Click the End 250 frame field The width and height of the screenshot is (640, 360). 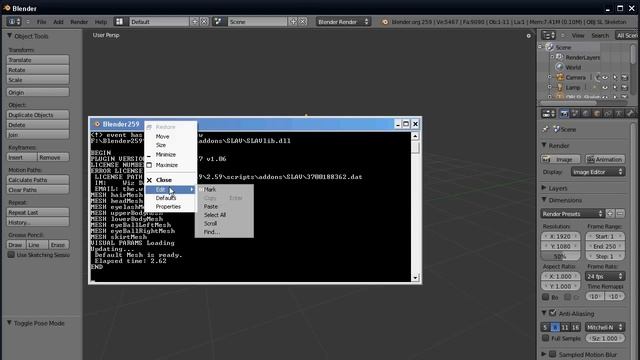pyautogui.click(x=604, y=247)
